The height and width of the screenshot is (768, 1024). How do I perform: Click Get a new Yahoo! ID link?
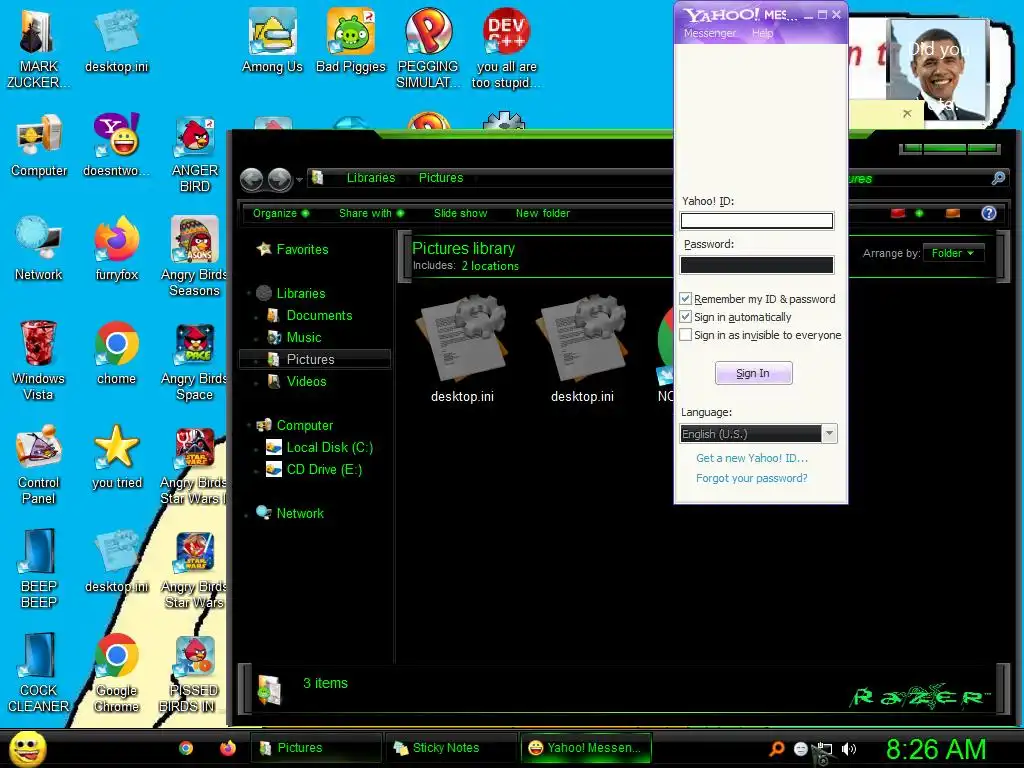pyautogui.click(x=752, y=458)
